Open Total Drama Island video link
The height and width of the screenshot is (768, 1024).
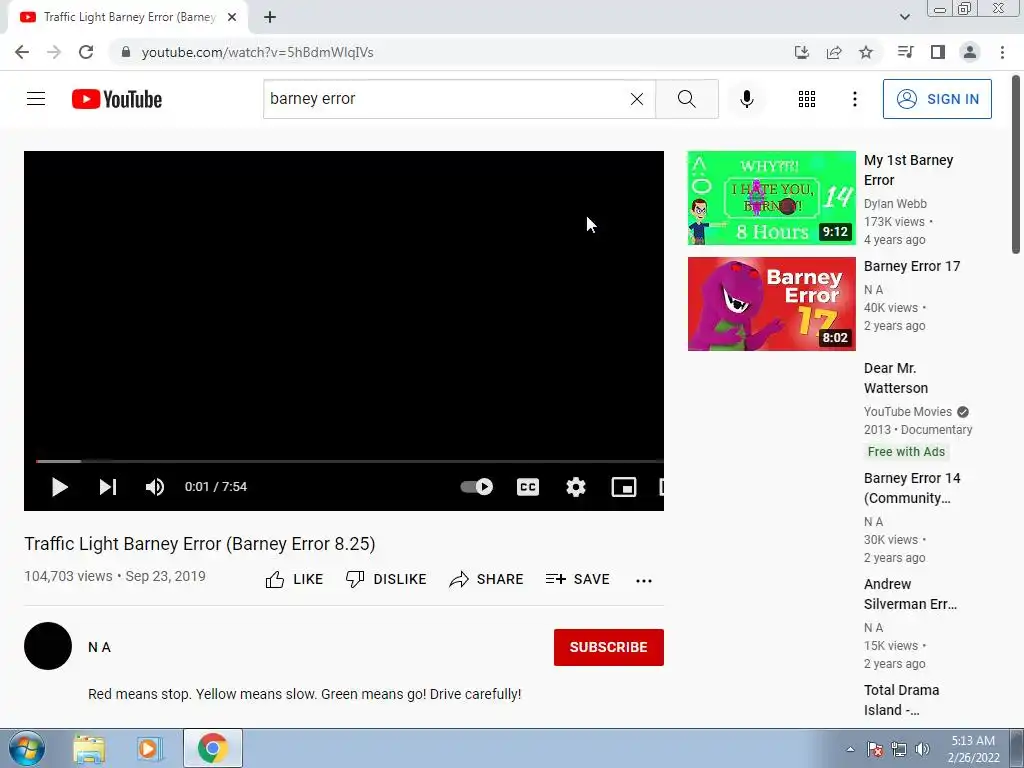pyautogui.click(x=901, y=700)
